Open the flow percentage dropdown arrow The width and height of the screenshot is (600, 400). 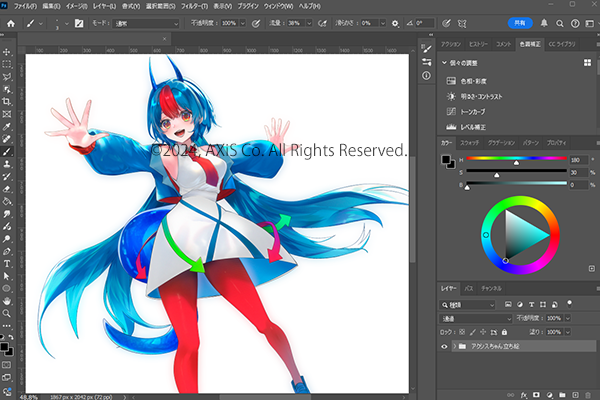tap(309, 23)
